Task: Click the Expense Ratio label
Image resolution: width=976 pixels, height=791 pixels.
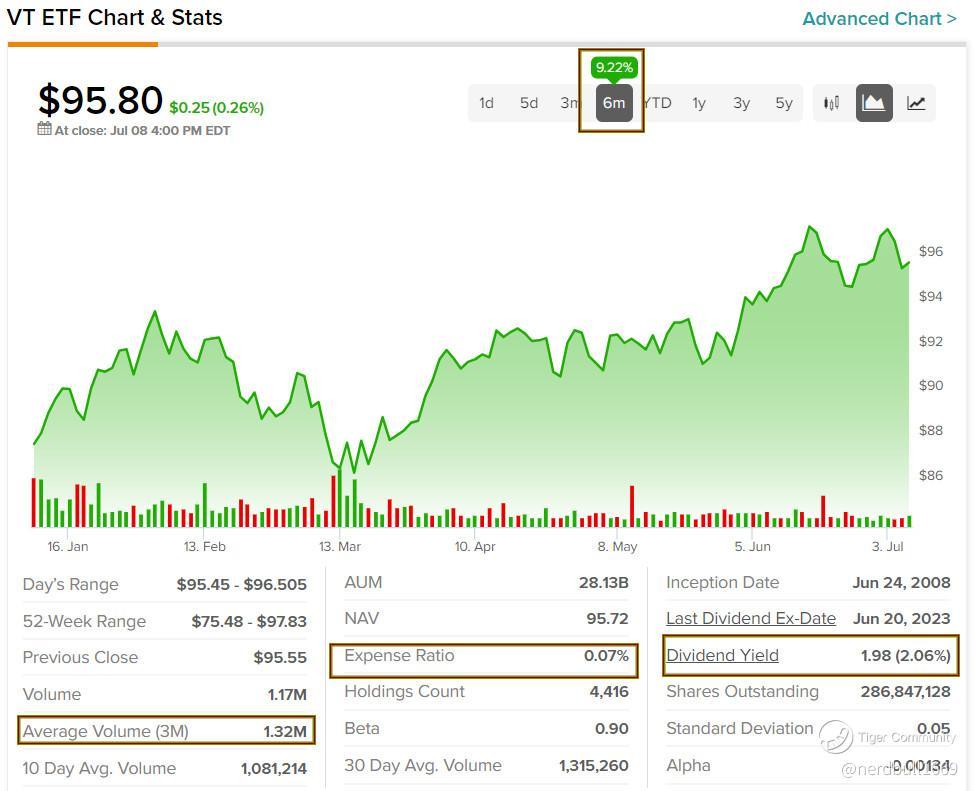Action: point(399,655)
